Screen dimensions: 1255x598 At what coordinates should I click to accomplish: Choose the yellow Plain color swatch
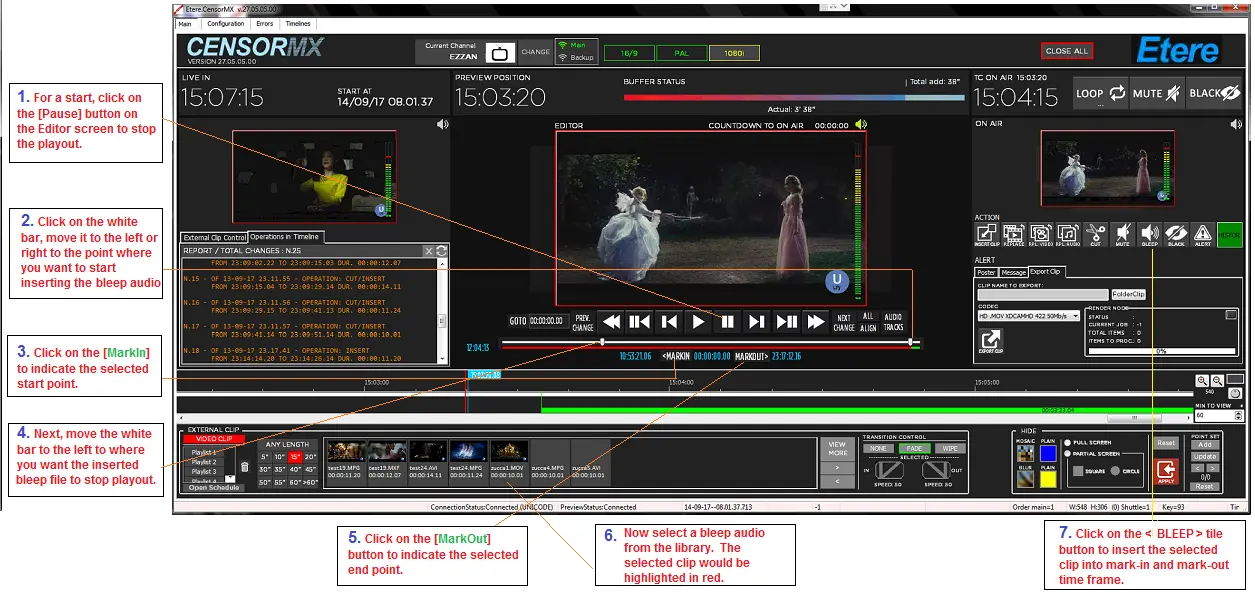tap(1047, 478)
